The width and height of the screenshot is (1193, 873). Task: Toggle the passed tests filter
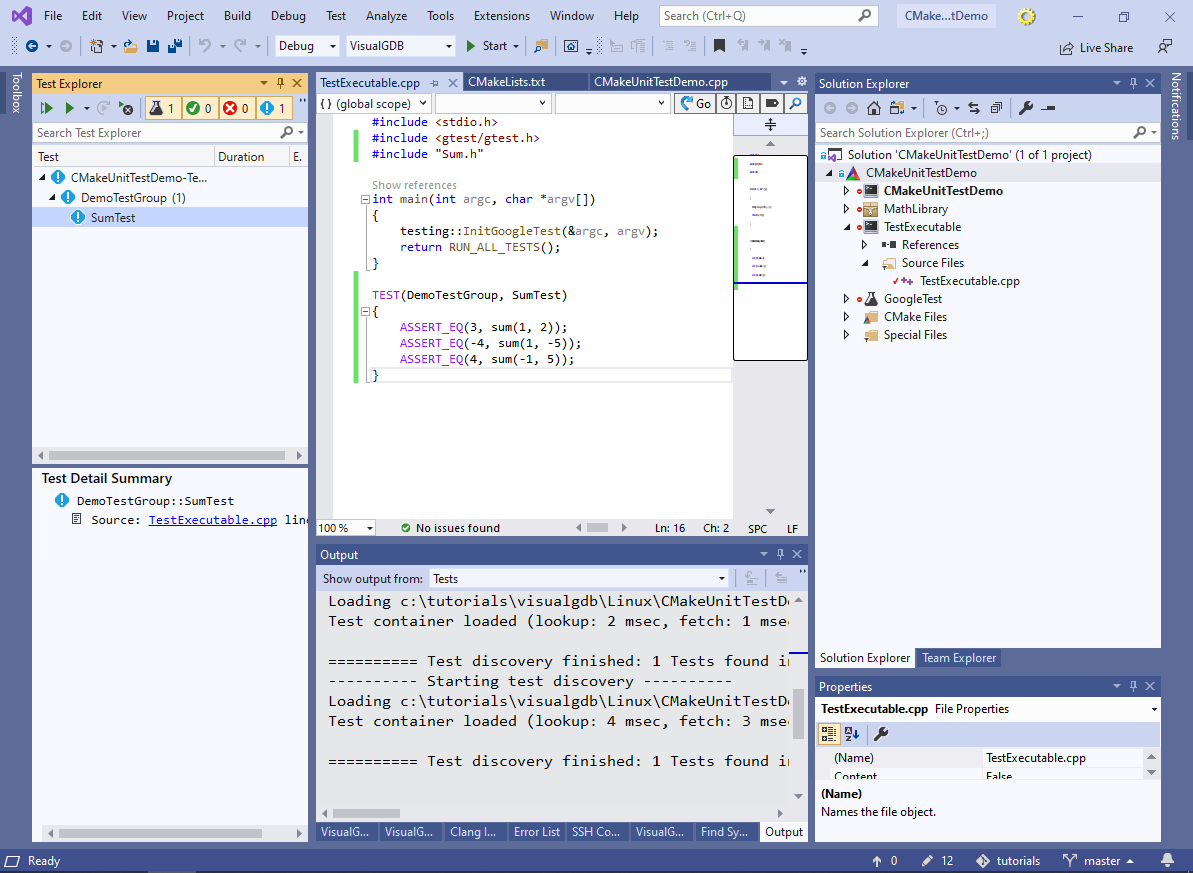tap(200, 108)
